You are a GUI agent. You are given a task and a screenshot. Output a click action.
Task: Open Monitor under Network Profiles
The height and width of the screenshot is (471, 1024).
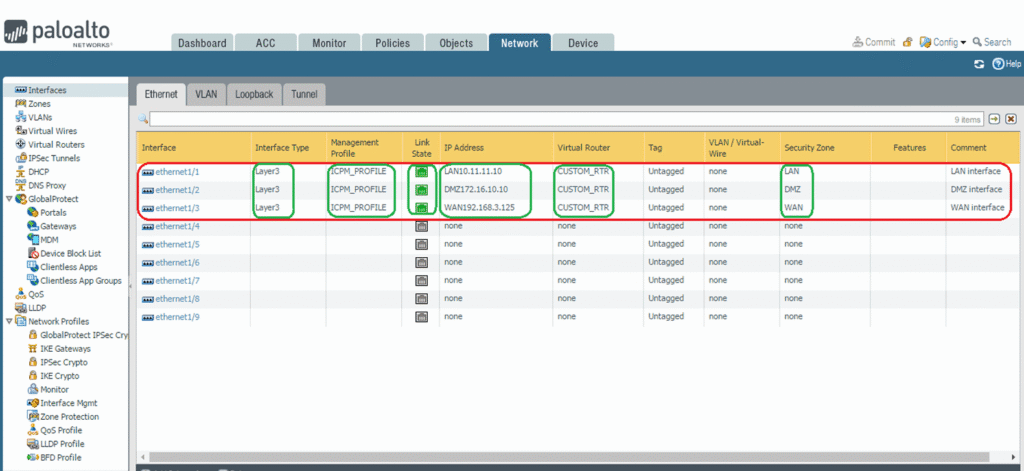pyautogui.click(x=54, y=389)
